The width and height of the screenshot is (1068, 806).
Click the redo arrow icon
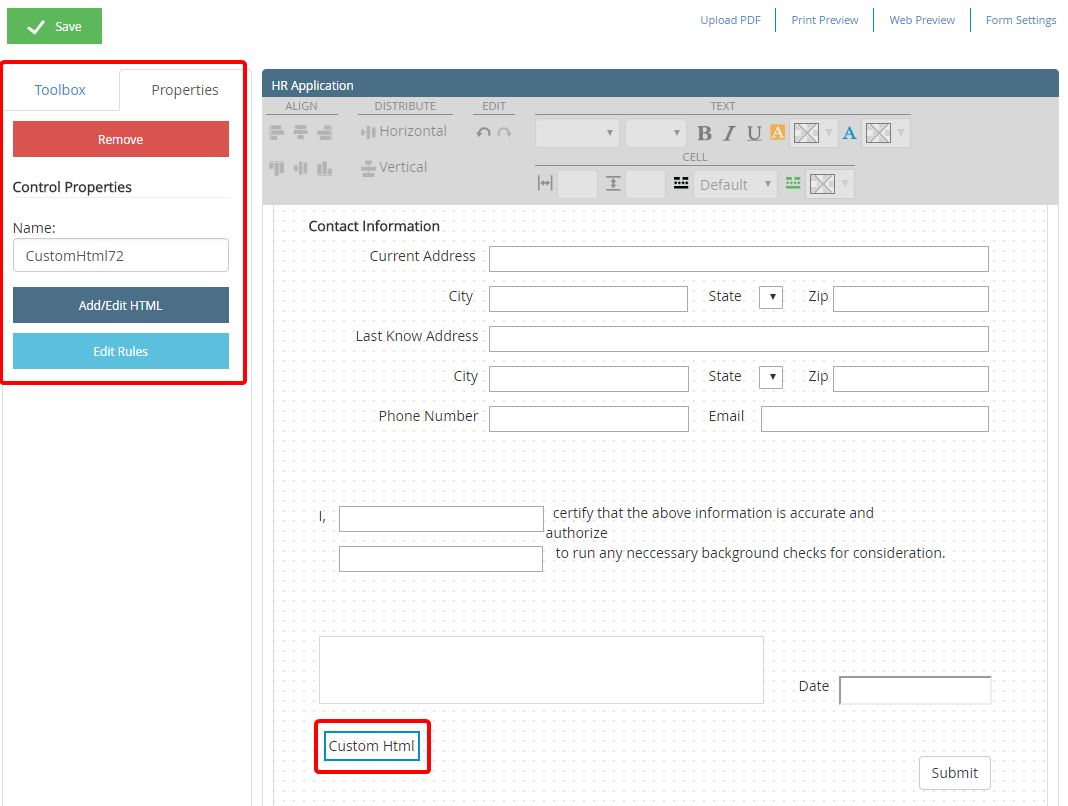pos(504,132)
